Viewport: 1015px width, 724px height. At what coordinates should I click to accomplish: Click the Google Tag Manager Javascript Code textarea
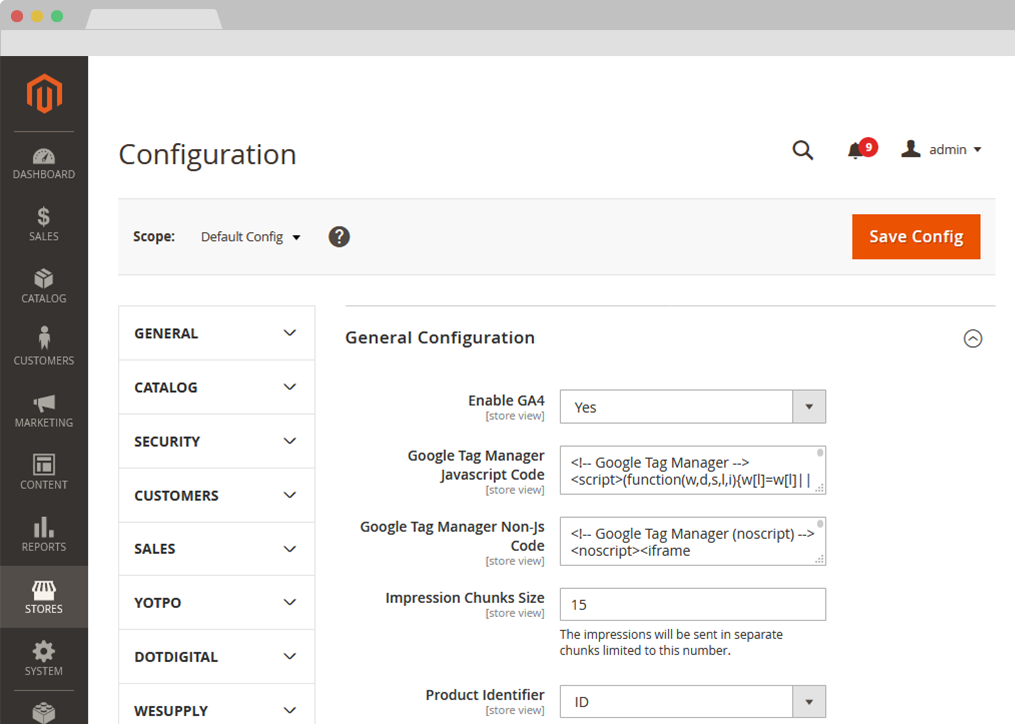[690, 471]
